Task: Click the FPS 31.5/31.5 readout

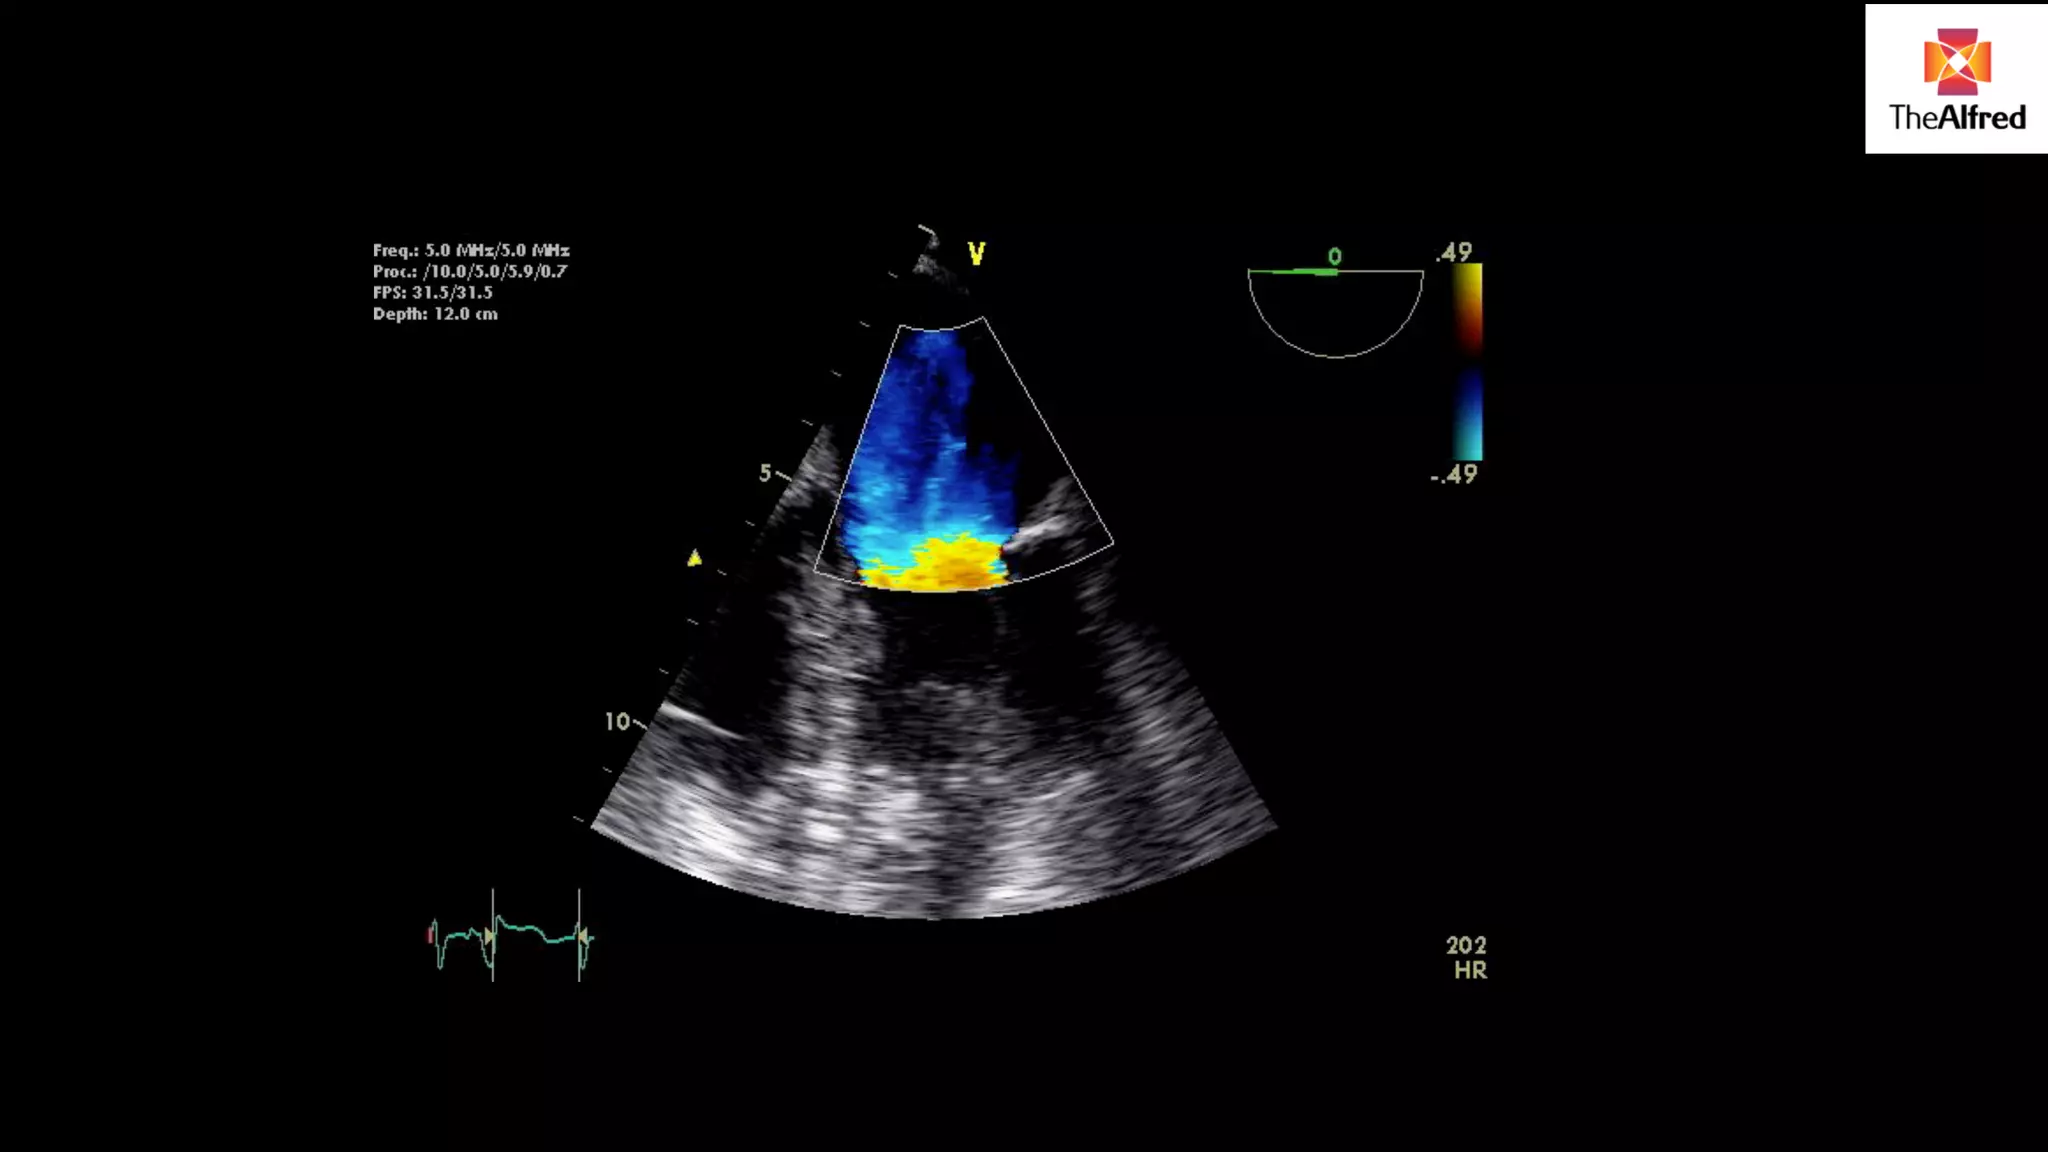Action: coord(432,293)
